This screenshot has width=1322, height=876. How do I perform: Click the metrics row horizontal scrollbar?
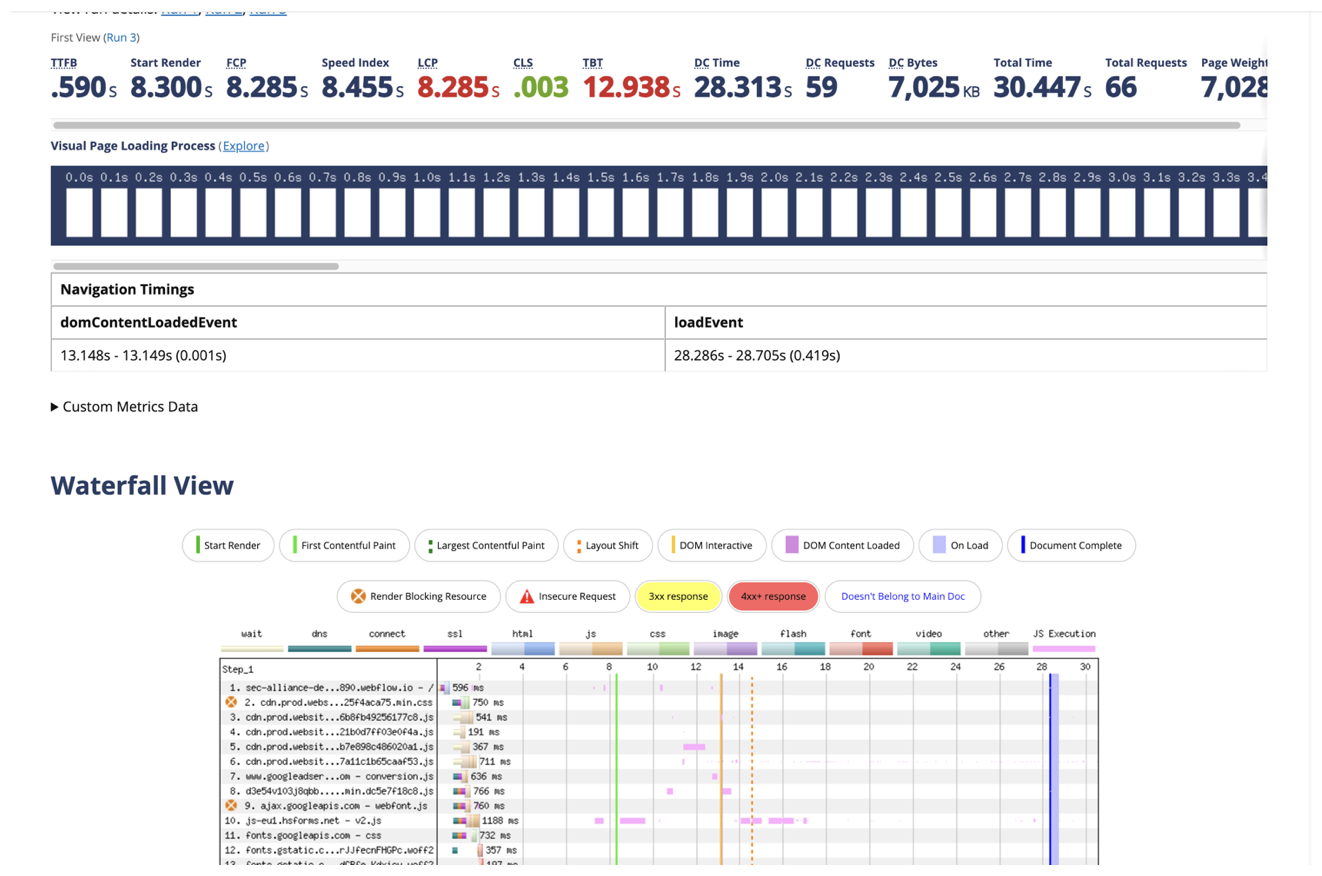646,126
